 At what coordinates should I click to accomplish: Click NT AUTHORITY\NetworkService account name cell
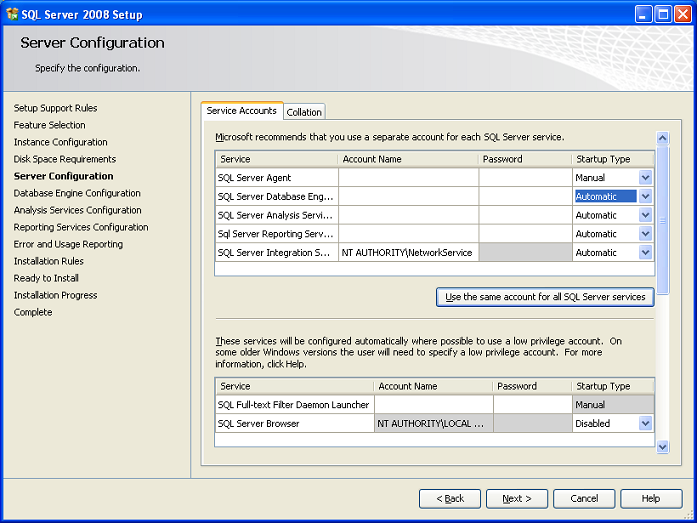point(409,252)
